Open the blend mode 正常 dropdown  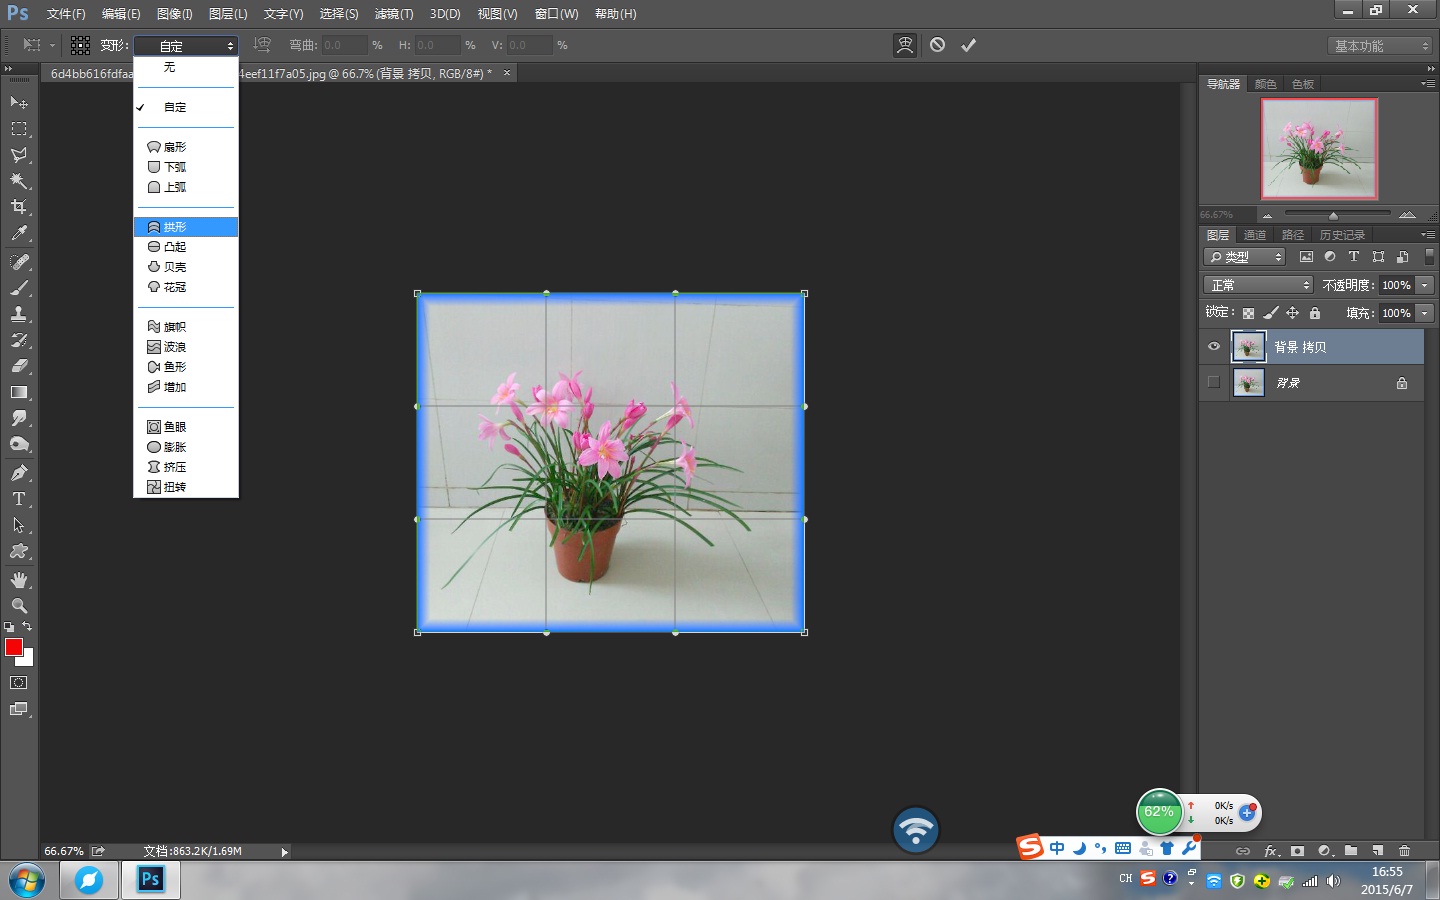(x=1258, y=285)
